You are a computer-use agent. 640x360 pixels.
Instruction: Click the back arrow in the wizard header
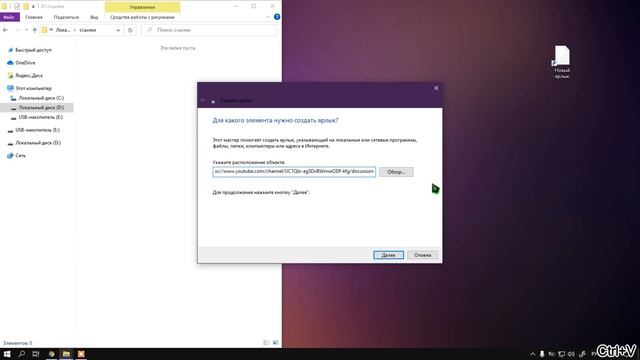203,100
